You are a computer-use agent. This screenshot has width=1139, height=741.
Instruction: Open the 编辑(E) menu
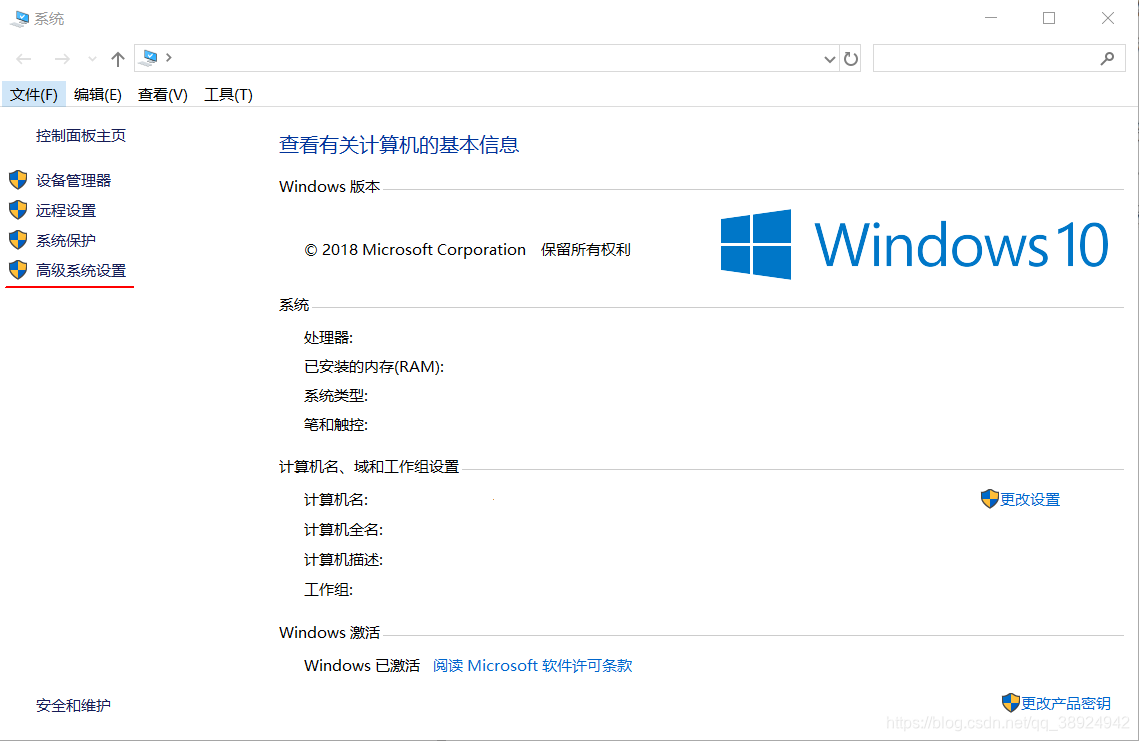[97, 94]
